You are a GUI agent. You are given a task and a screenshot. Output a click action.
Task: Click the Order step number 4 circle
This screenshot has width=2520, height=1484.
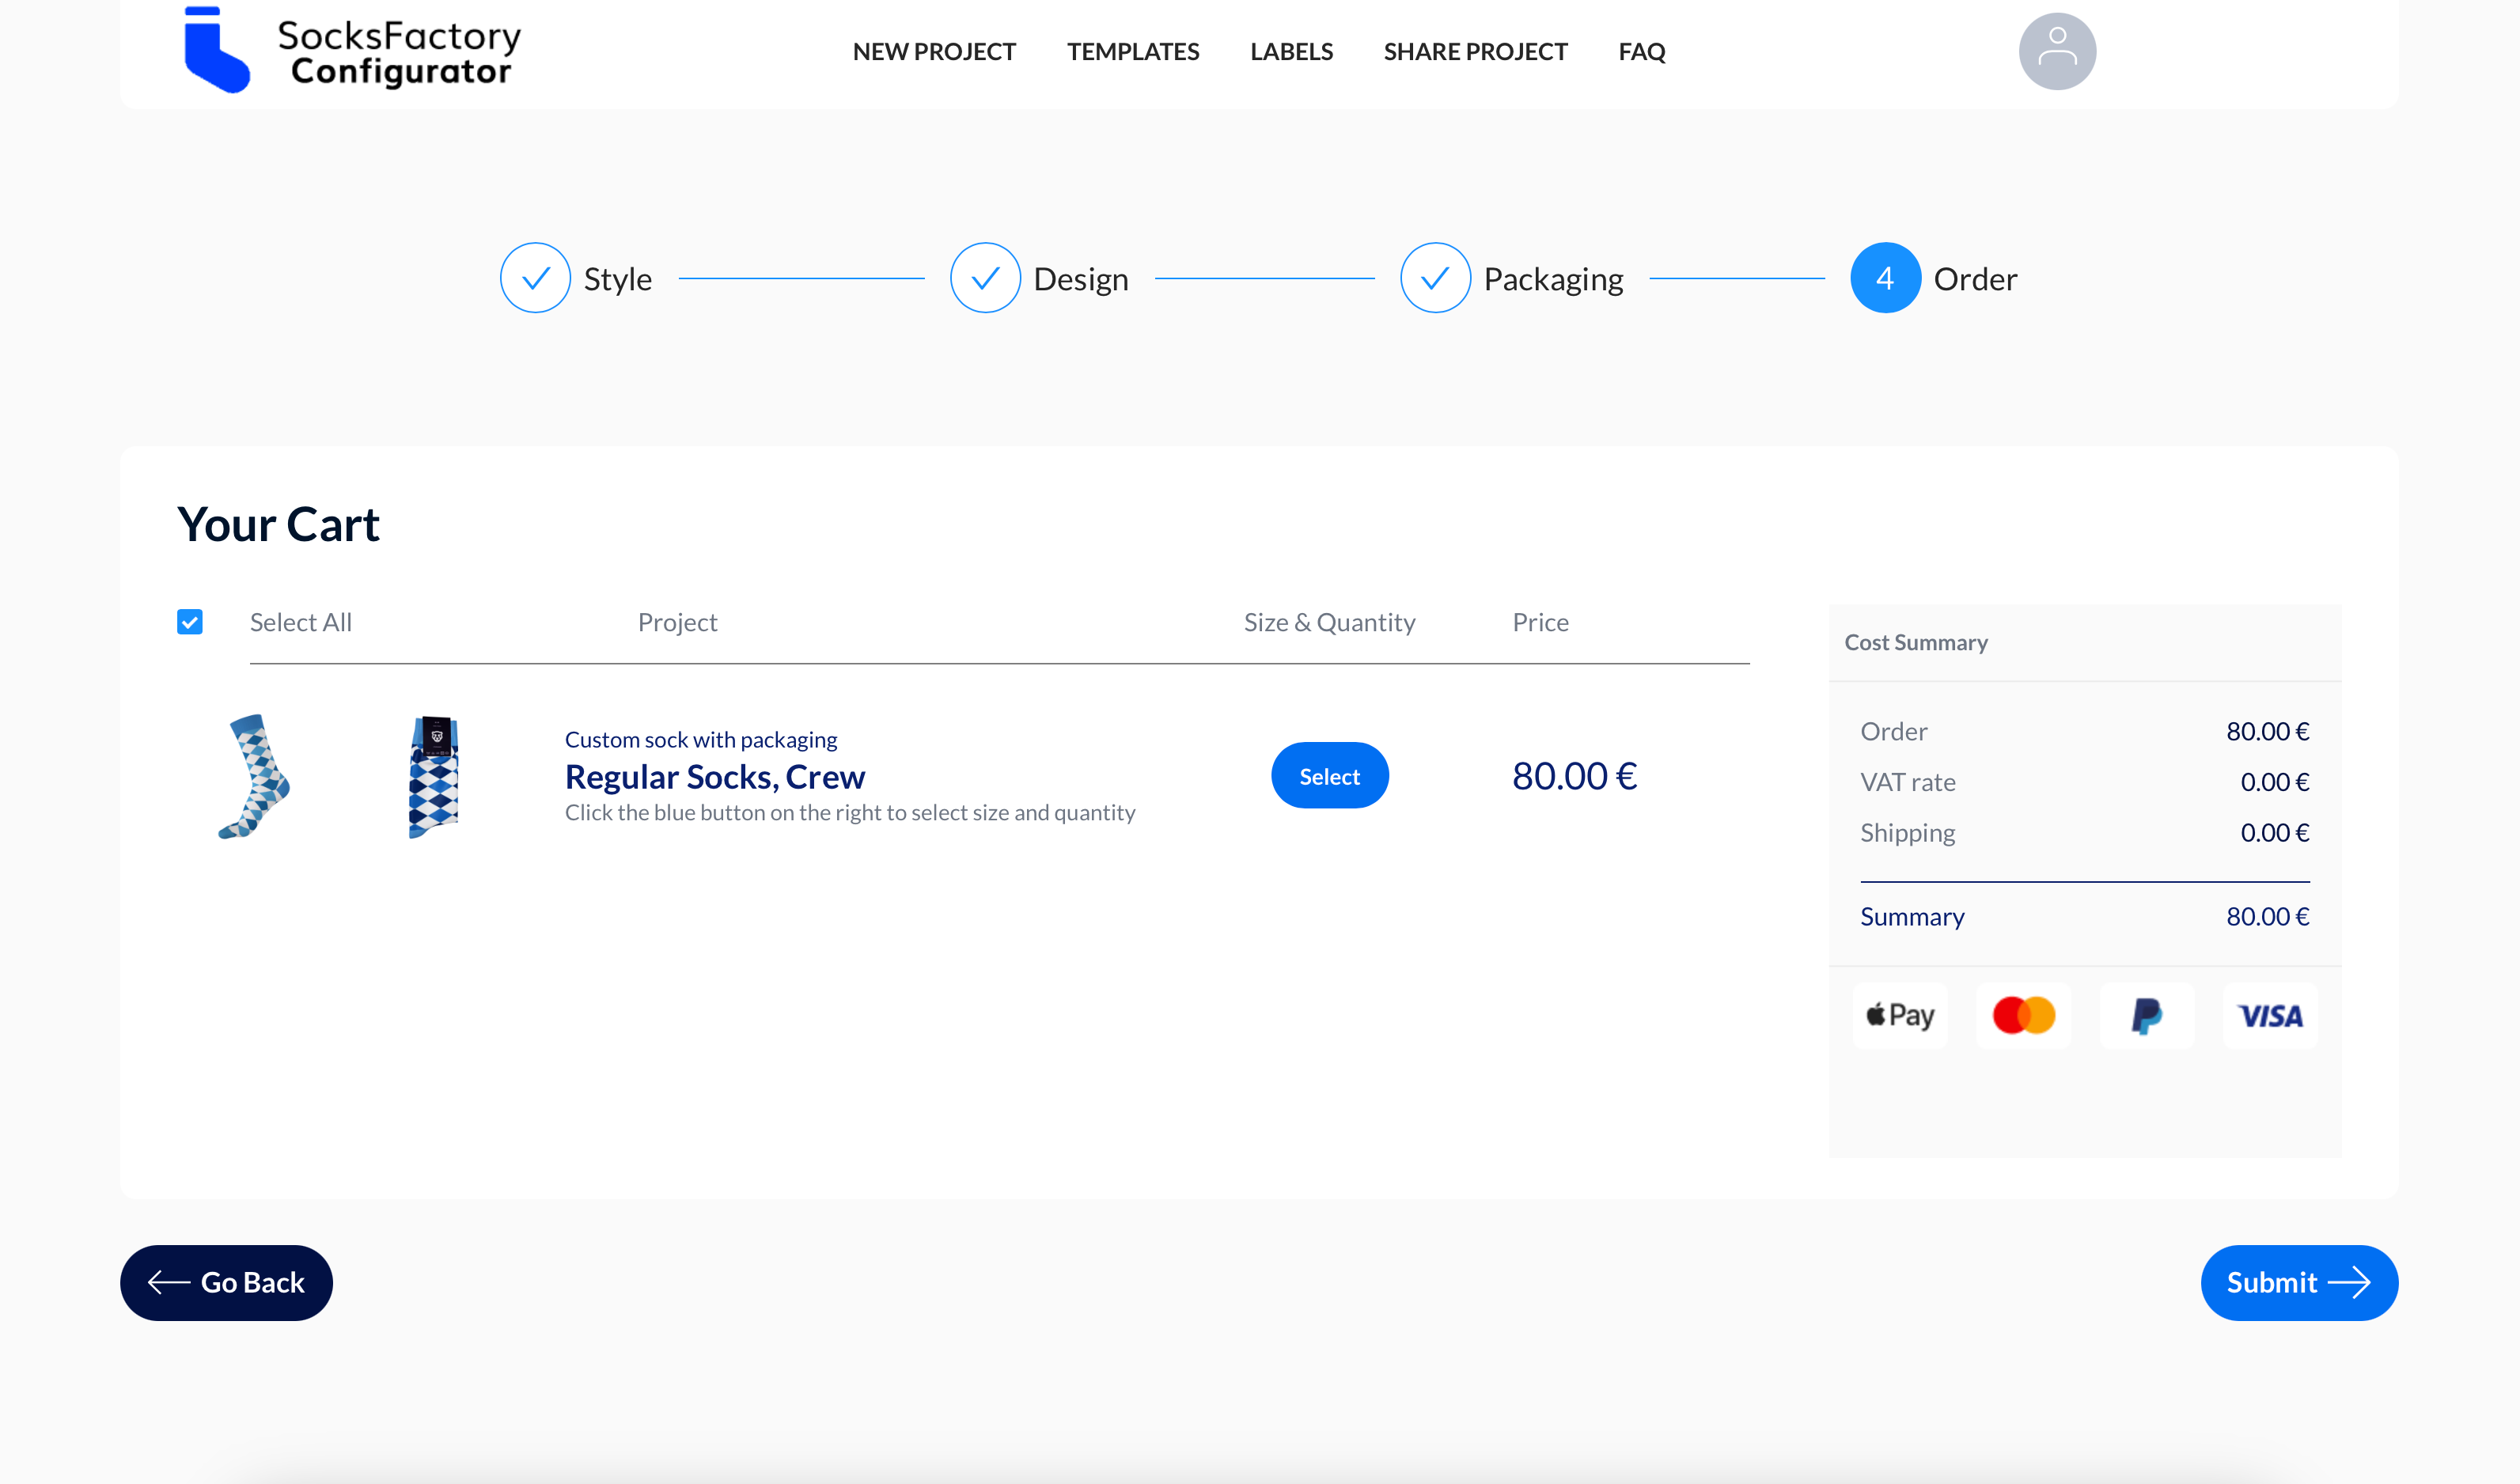point(1885,278)
